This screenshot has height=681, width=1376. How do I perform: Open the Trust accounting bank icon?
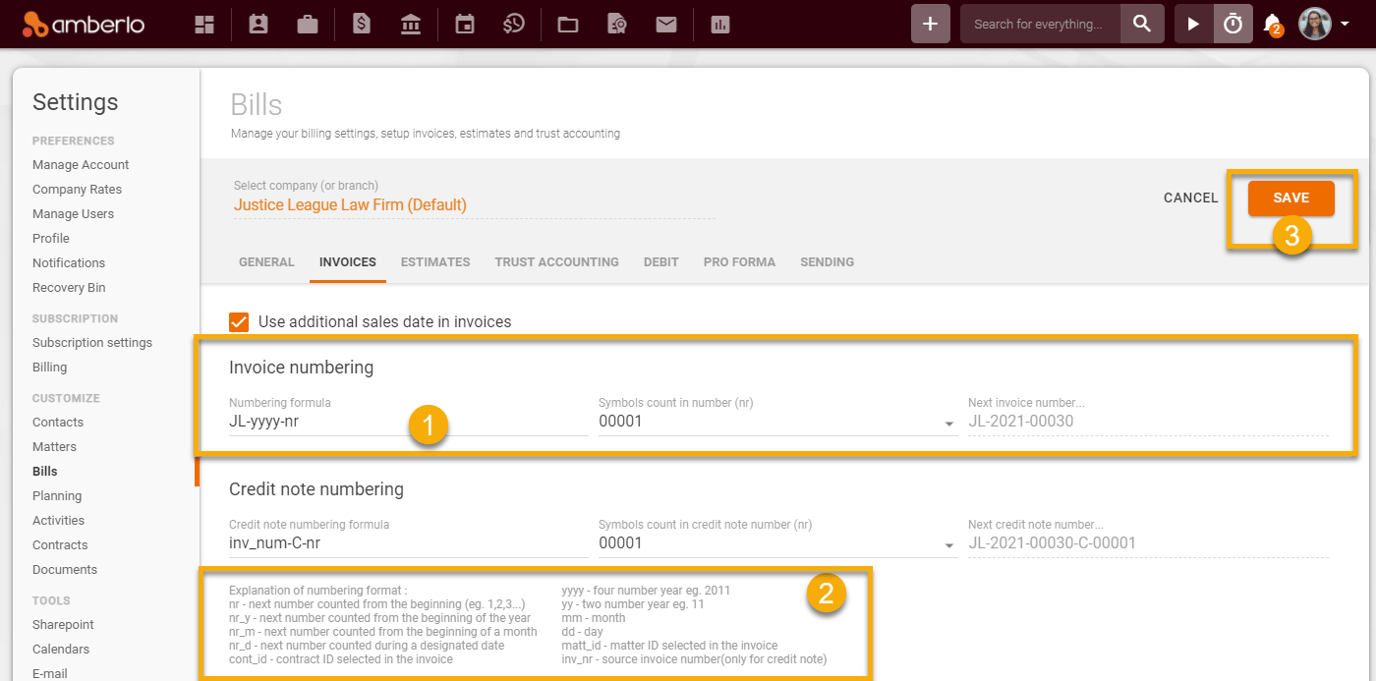tap(411, 23)
